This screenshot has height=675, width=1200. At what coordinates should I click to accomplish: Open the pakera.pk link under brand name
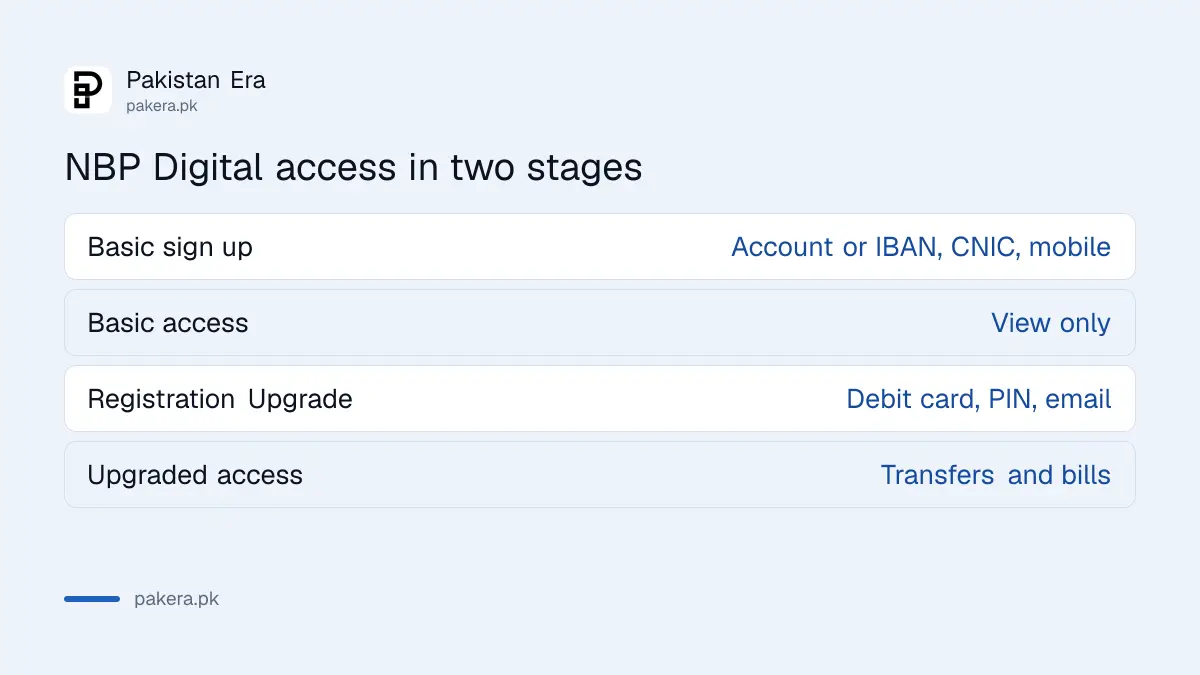tap(162, 105)
